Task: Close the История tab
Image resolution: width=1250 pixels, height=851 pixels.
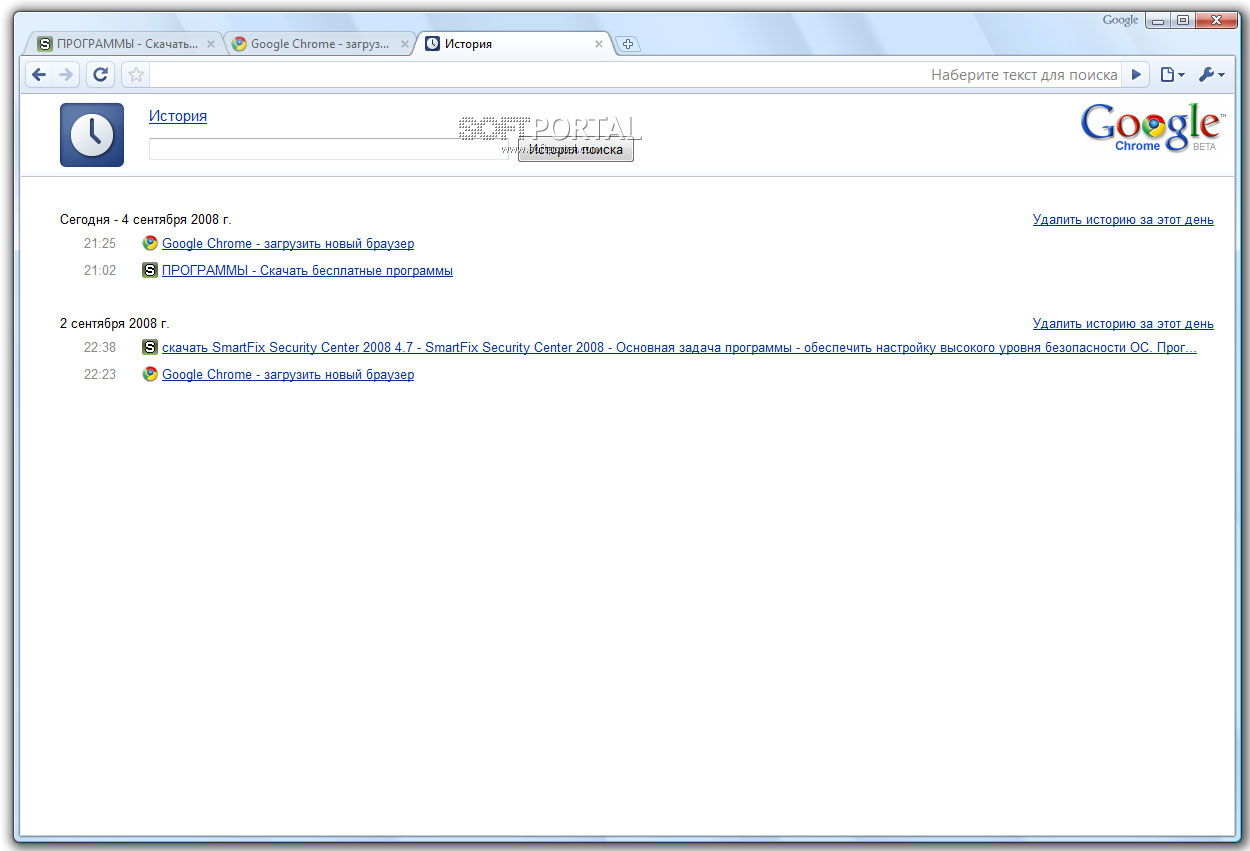Action: click(599, 44)
